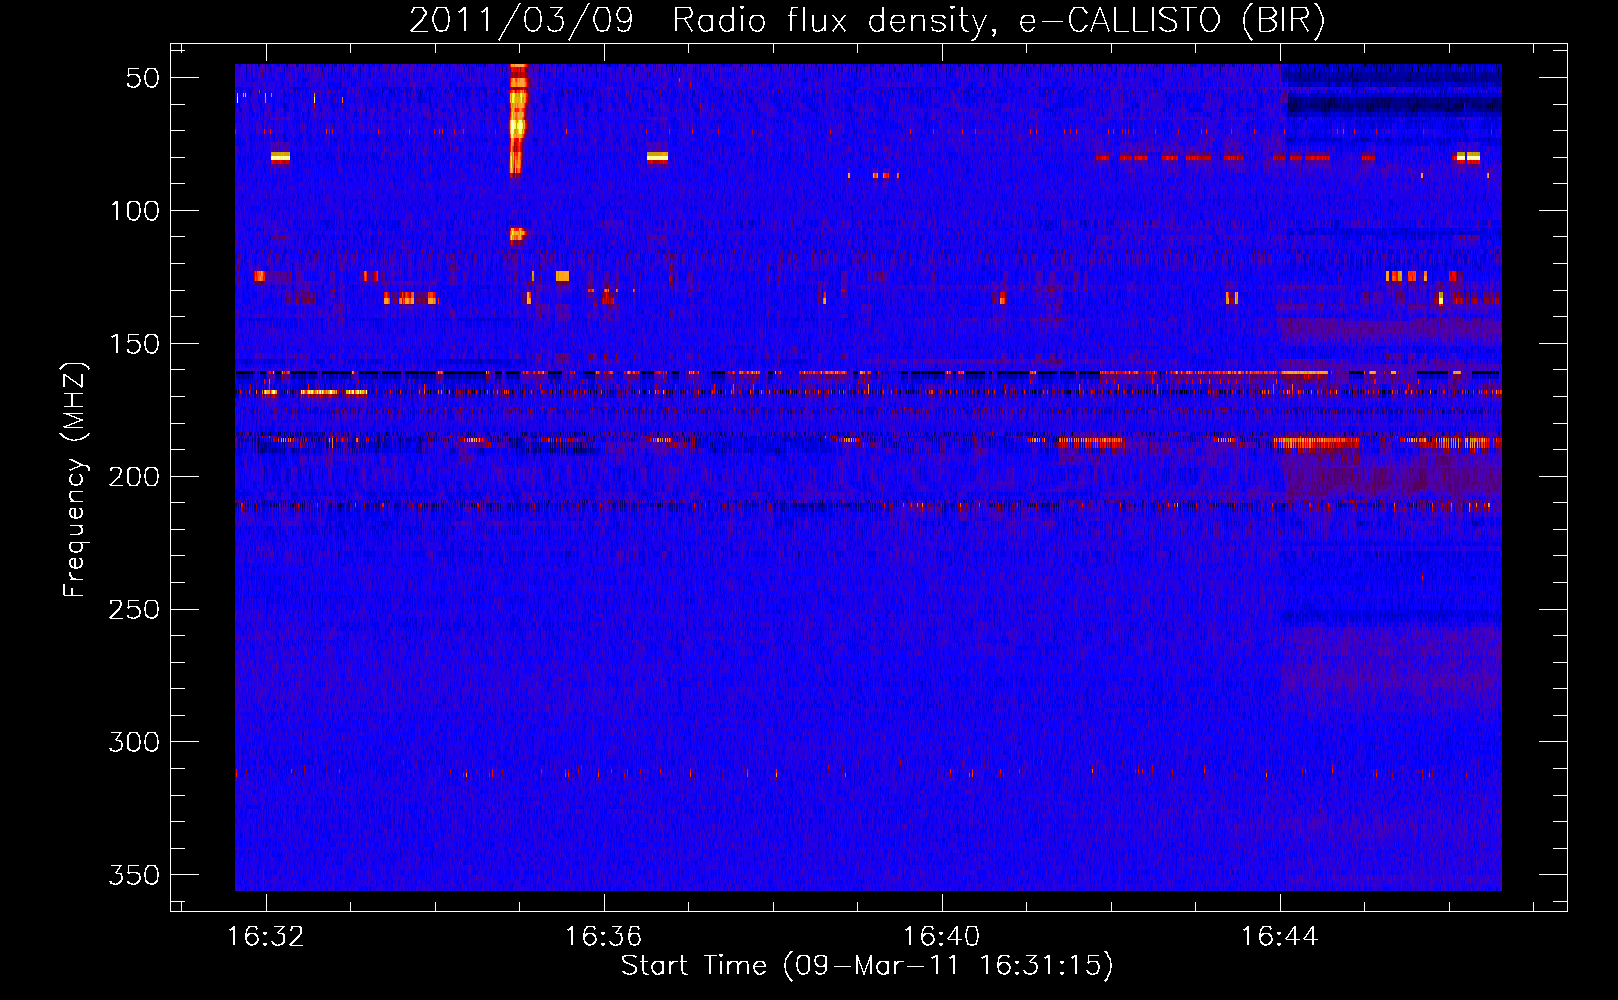Click the "Start Time (09-Mar-11 16:31:15)" label

coord(867,966)
